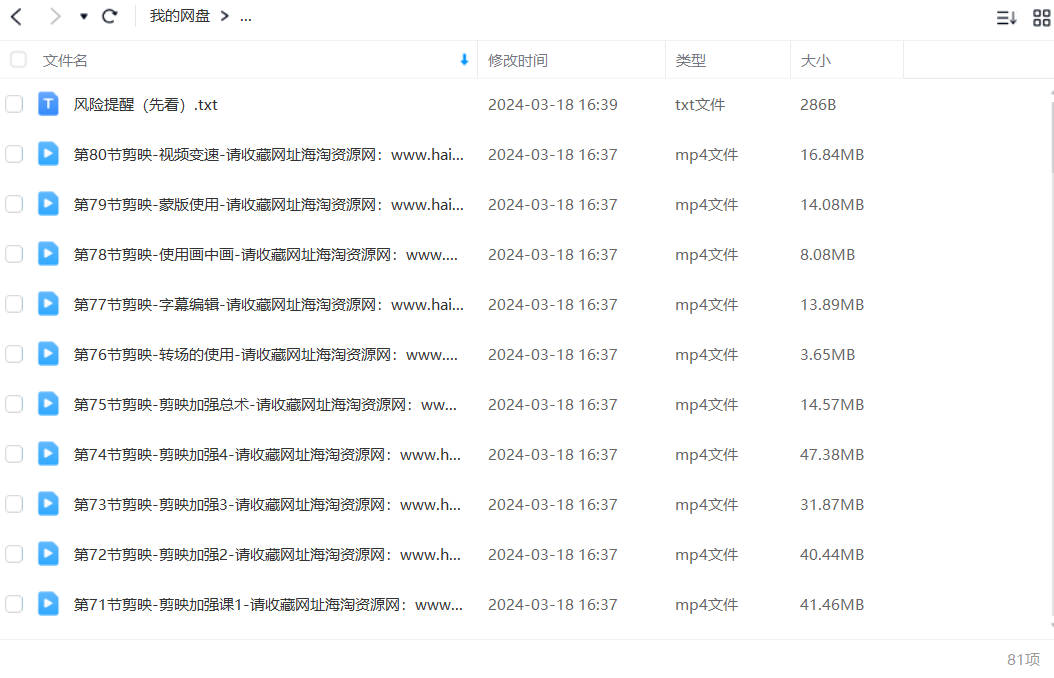Click the 81项 item count

pos(1023,659)
